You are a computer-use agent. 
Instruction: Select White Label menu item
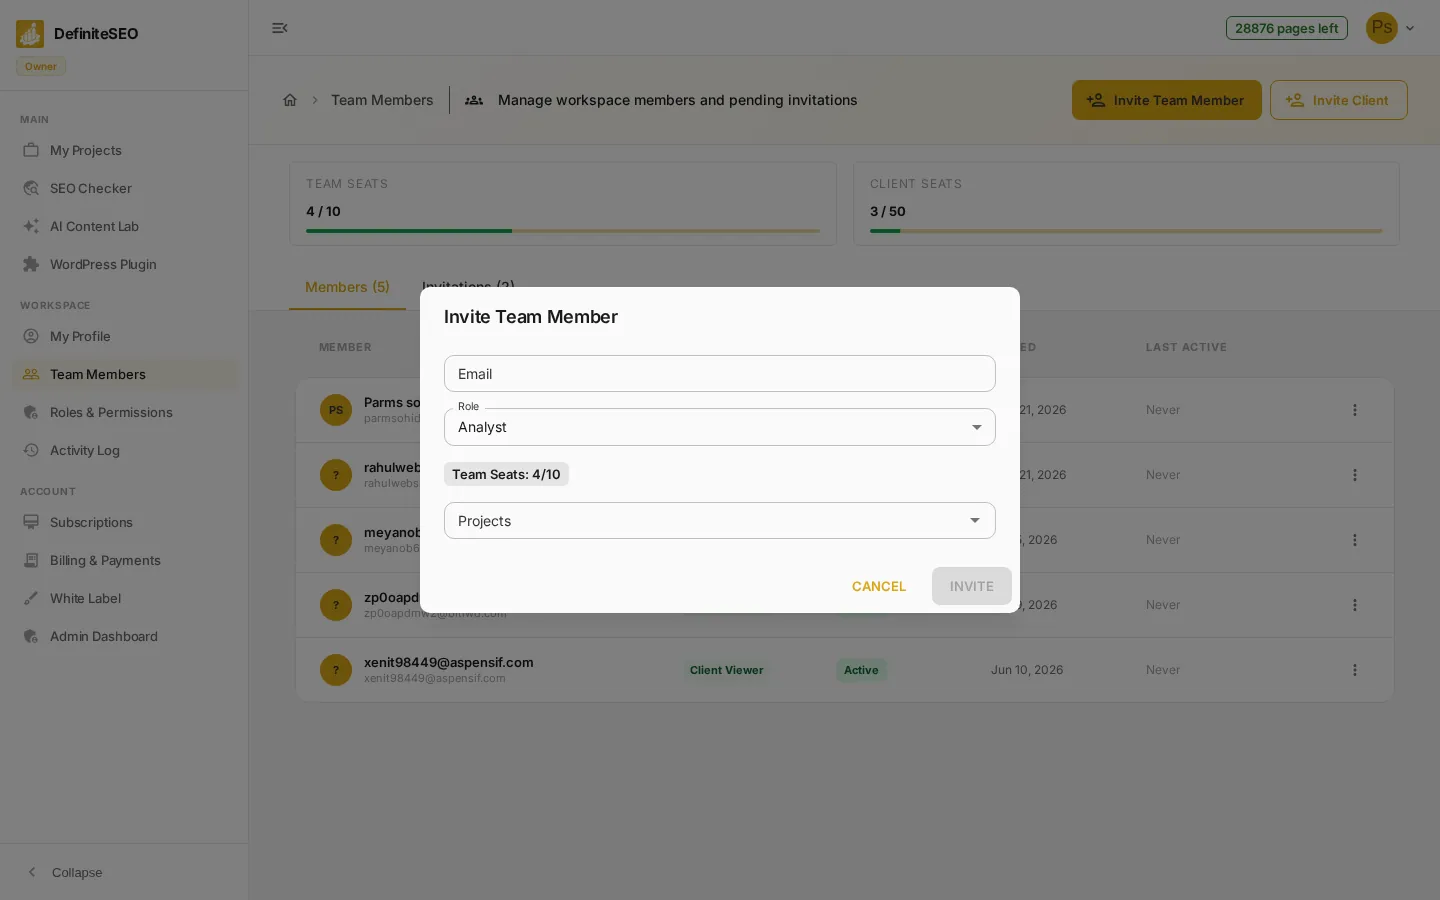pyautogui.click(x=126, y=598)
